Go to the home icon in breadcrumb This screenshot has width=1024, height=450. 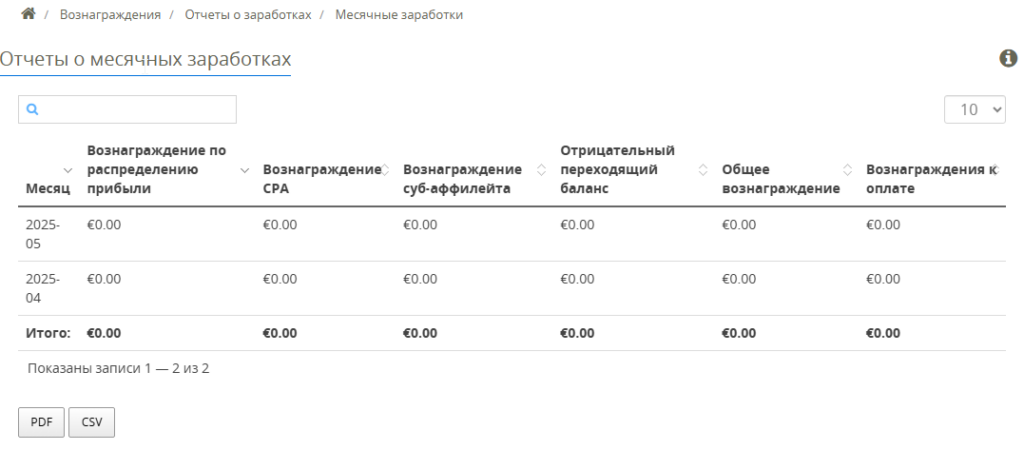[x=28, y=14]
